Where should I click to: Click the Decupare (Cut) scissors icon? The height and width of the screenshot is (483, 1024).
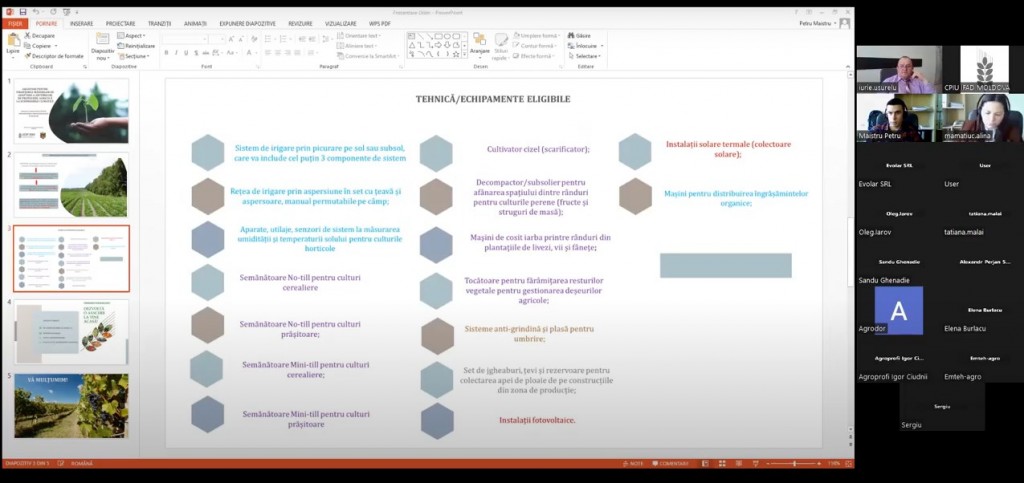click(28, 35)
